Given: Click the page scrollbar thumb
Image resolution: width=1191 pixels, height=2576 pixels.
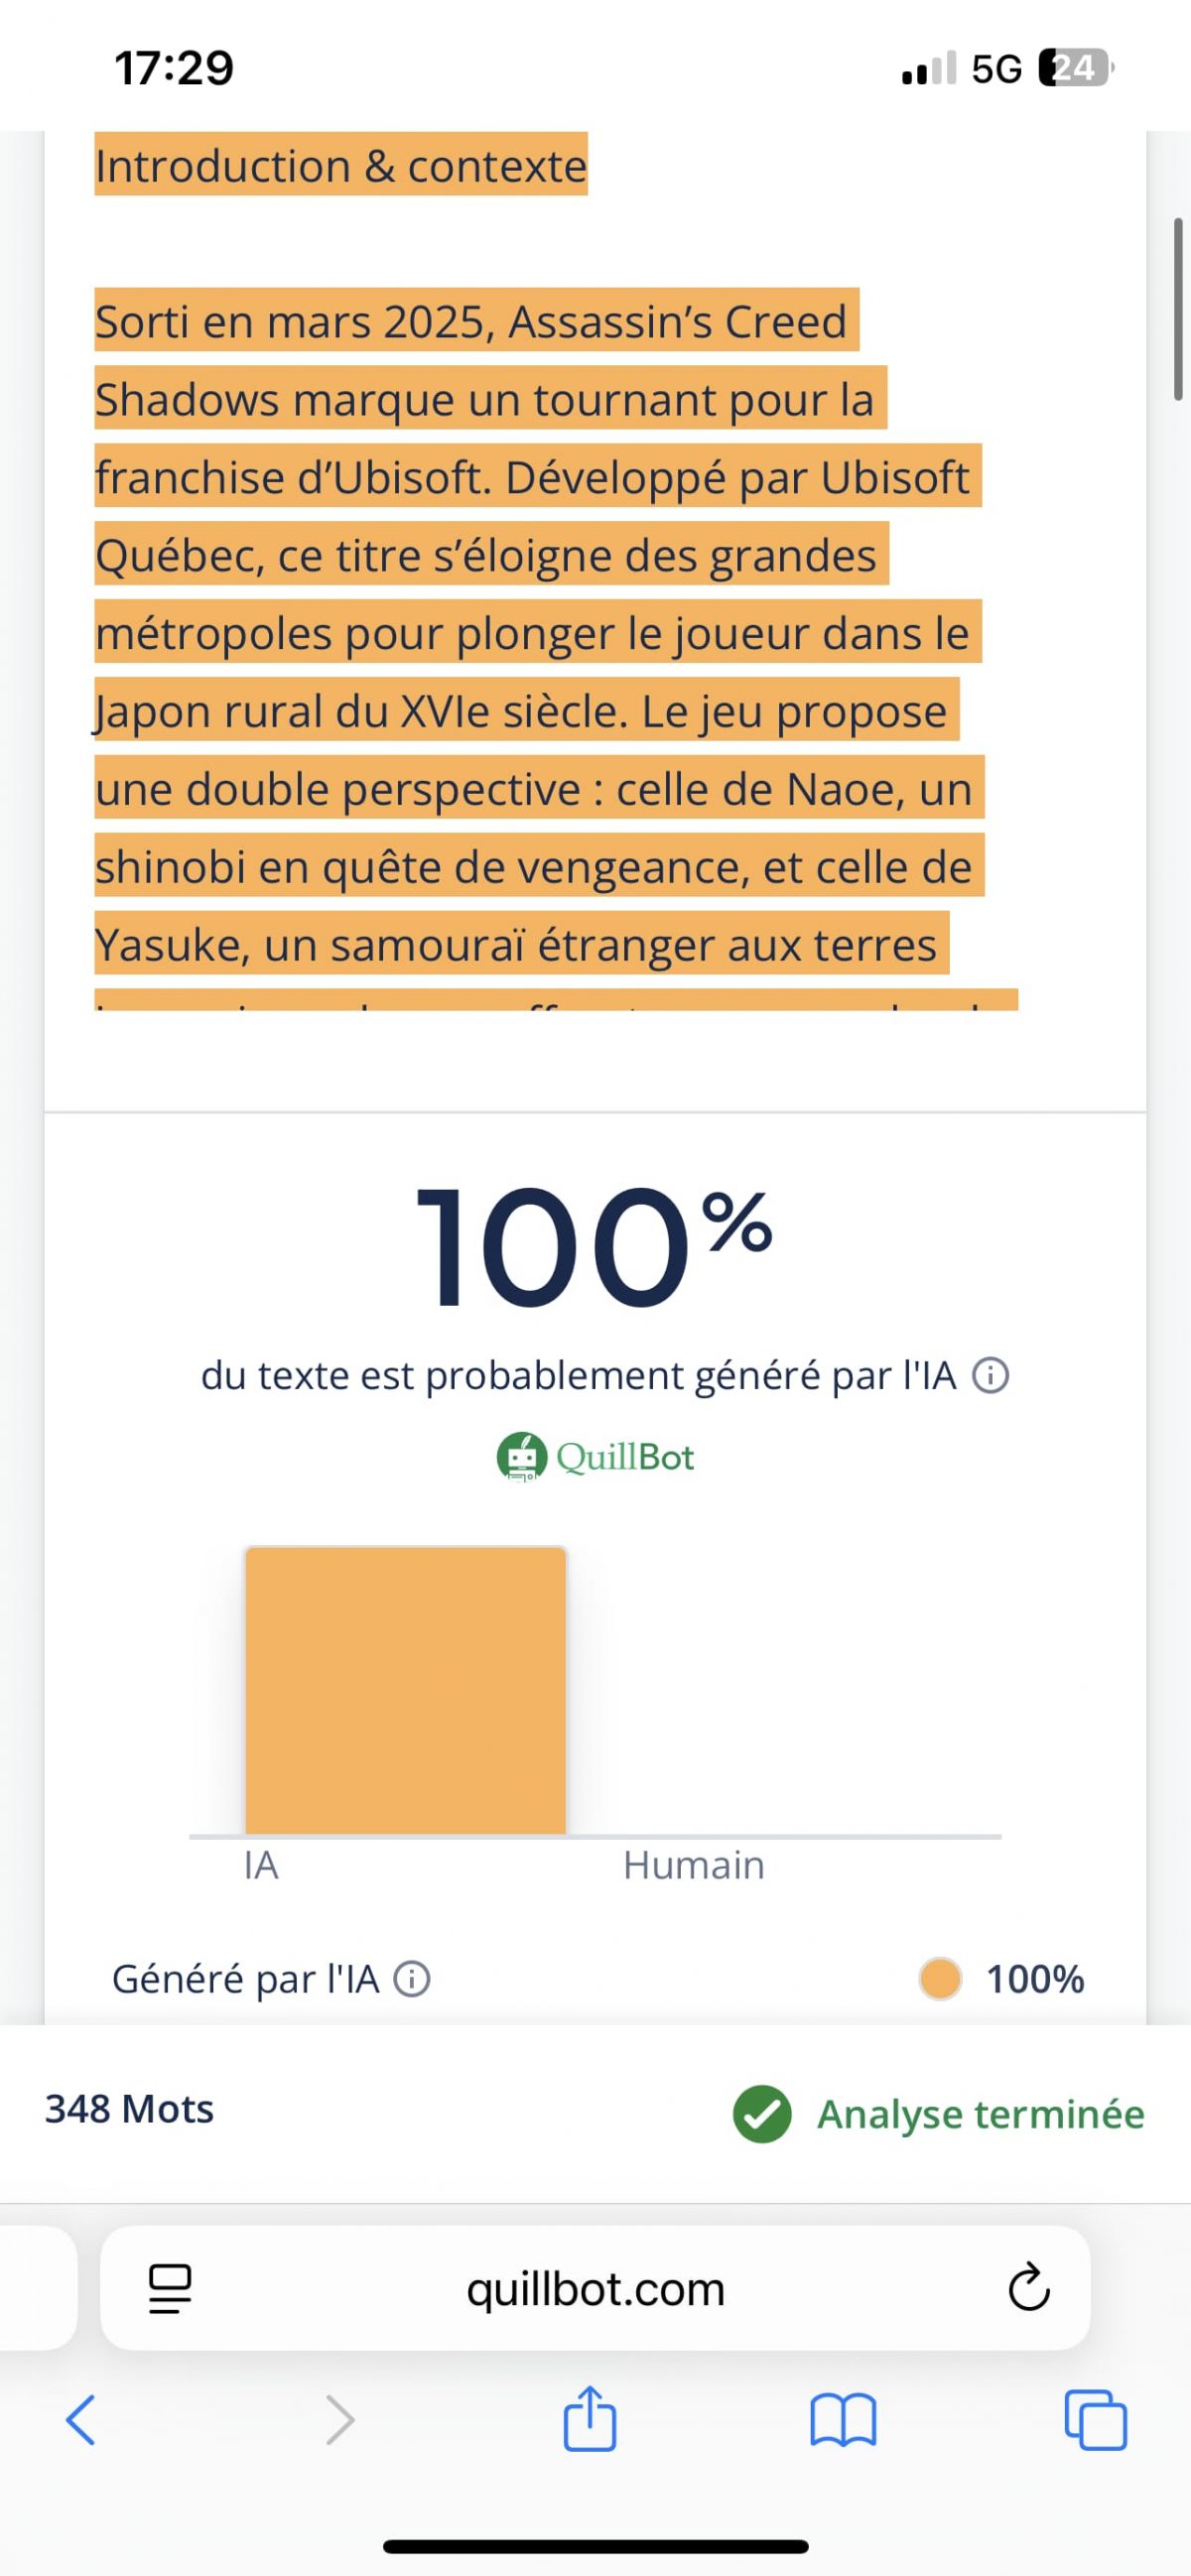Looking at the screenshot, I should 1178,309.
